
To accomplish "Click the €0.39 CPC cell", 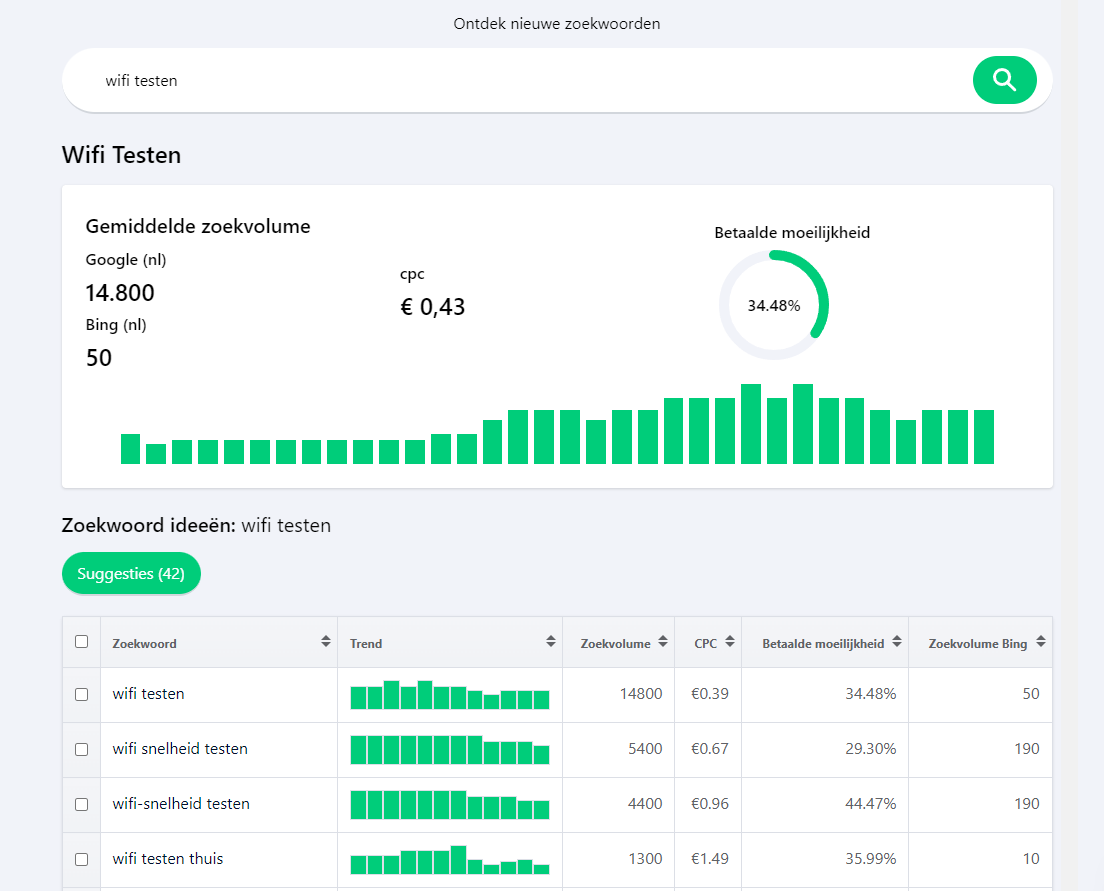I will tap(710, 694).
